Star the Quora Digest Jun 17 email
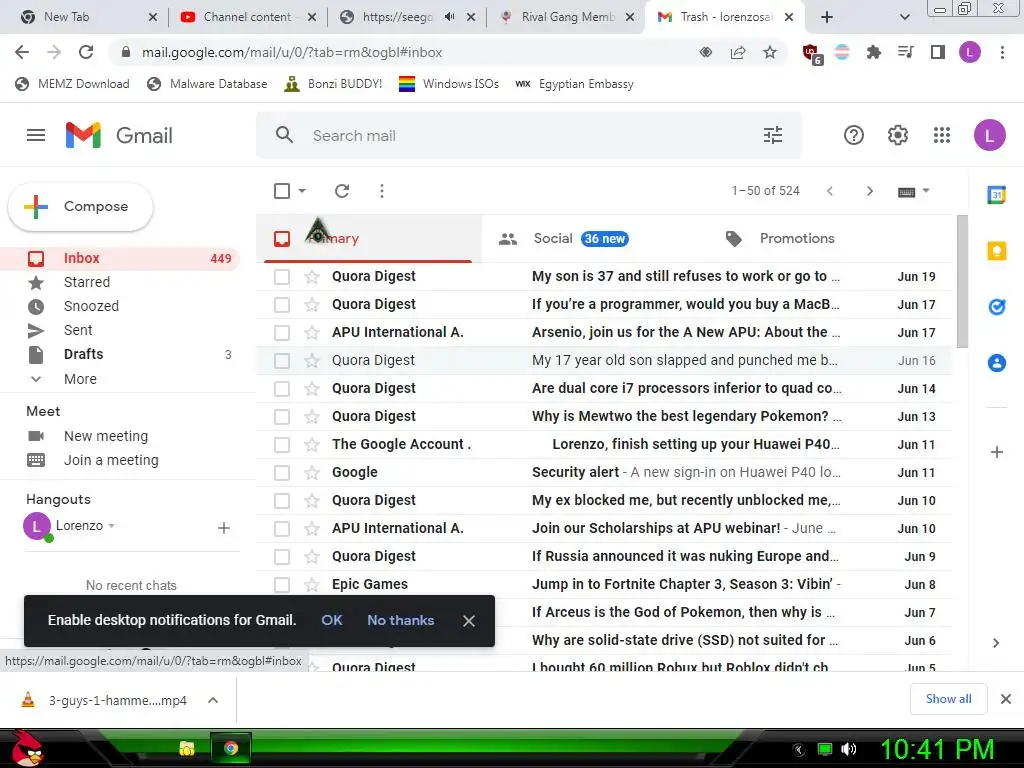Screen dimensions: 1024x768 (312, 305)
